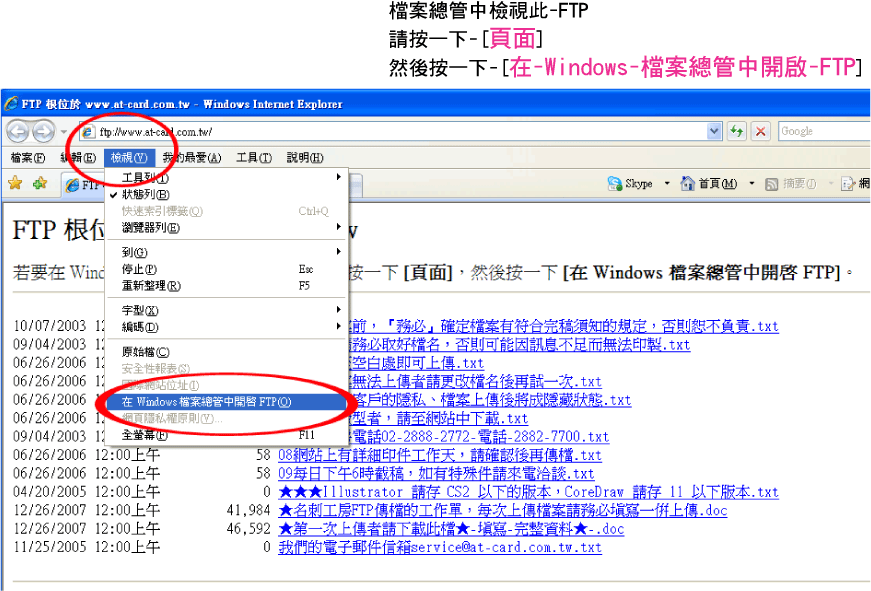Open the link ending 否則恕不負責.txt
Viewport: 871px width, 591px height.
563,326
